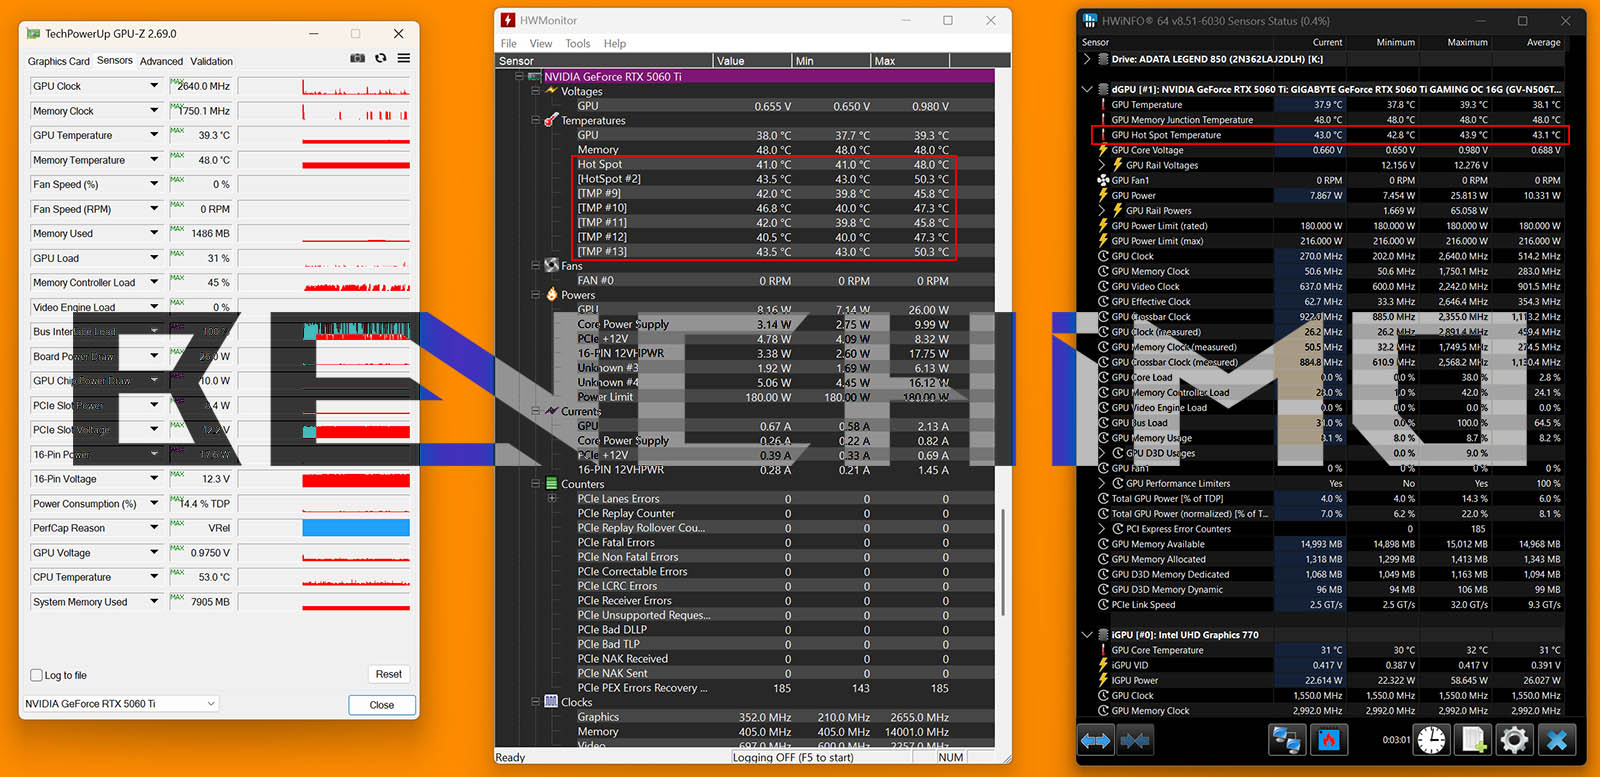
Task: Open the Tools menu in HWMonitor
Action: 578,44
